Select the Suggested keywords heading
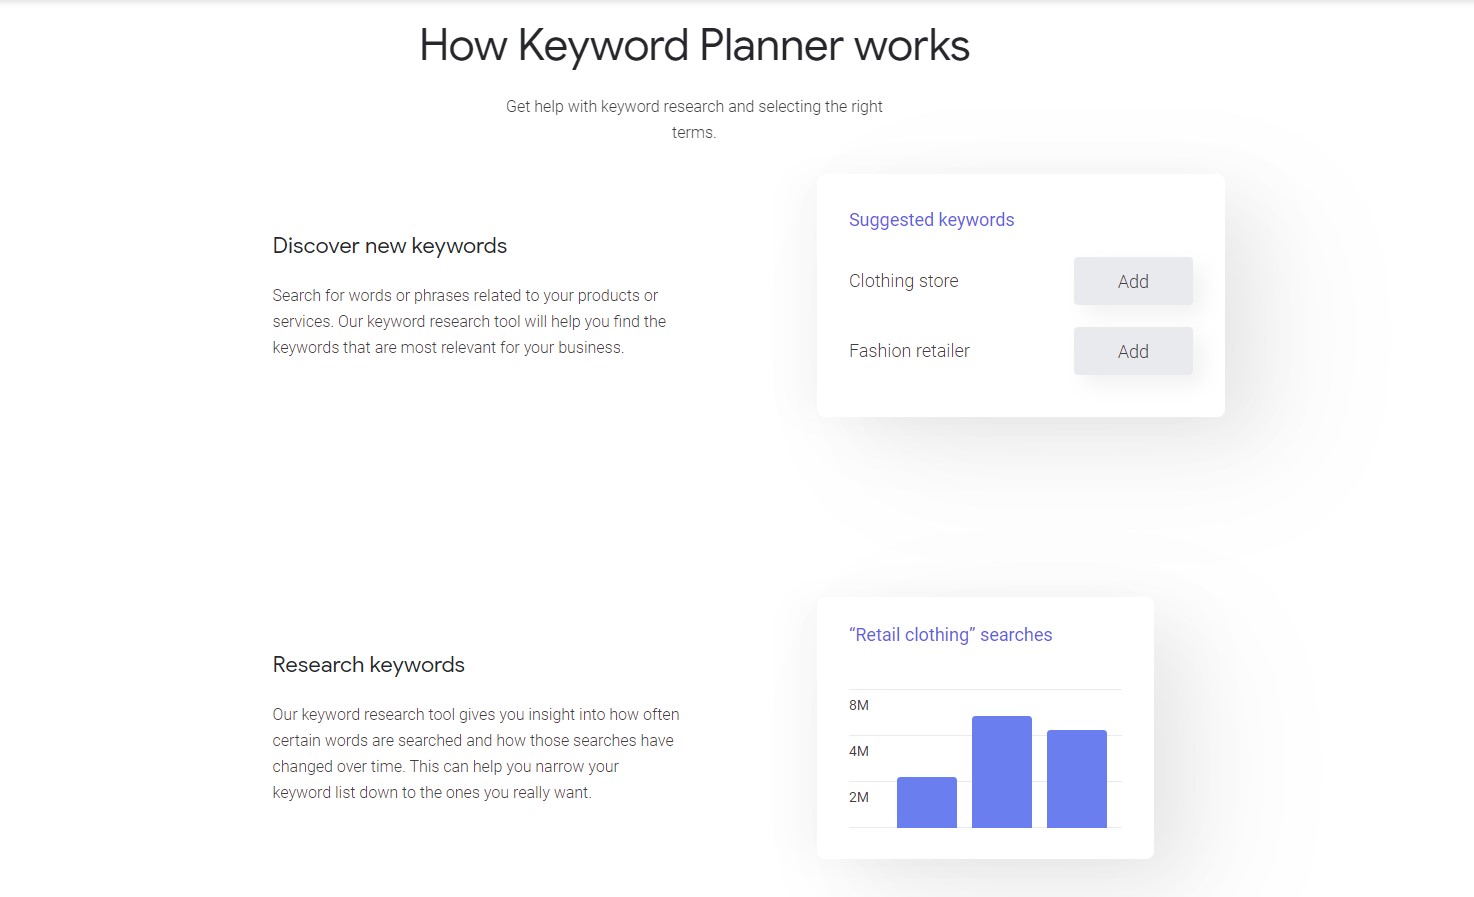 click(931, 219)
